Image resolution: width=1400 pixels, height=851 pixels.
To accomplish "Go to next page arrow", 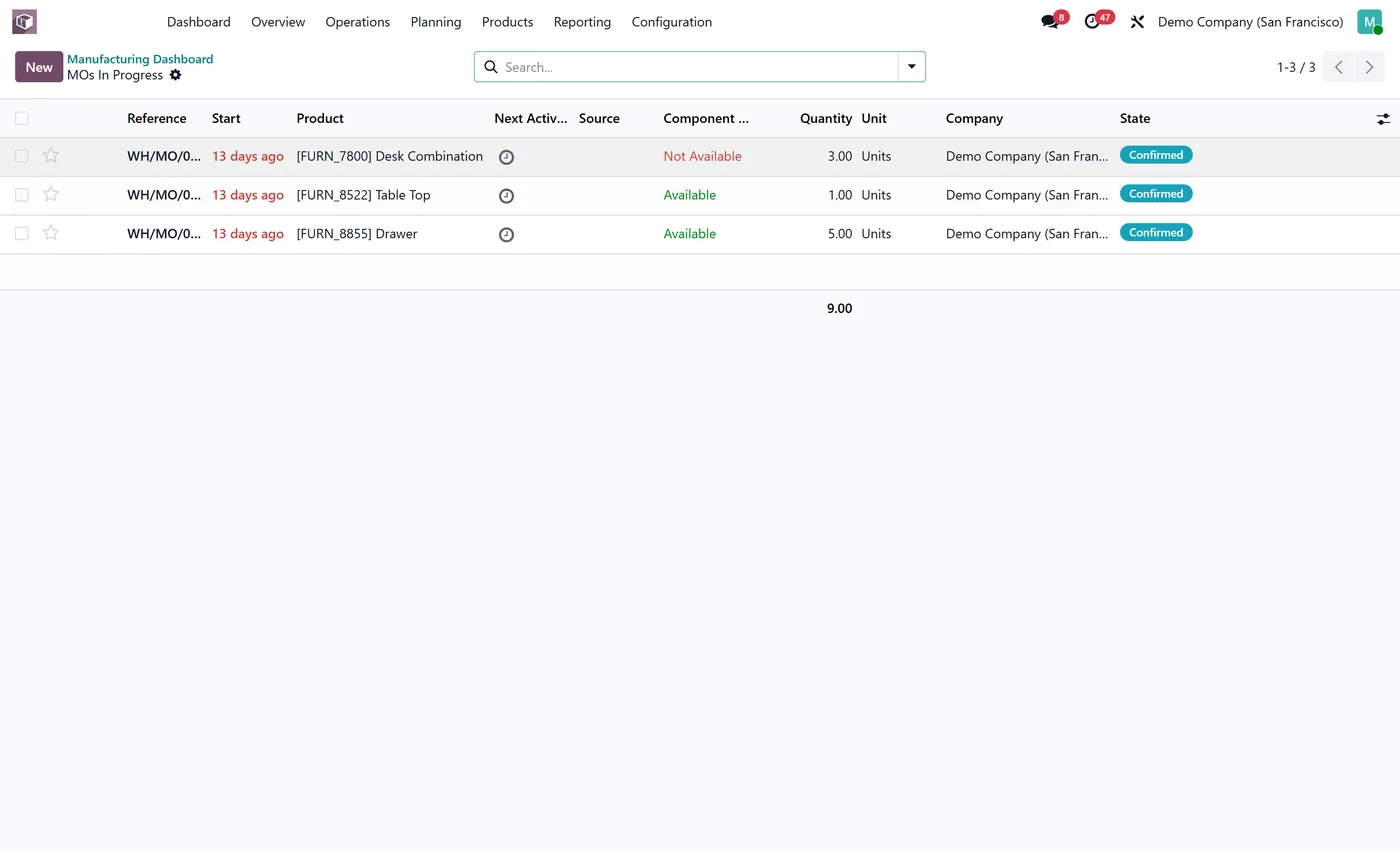I will tap(1370, 67).
